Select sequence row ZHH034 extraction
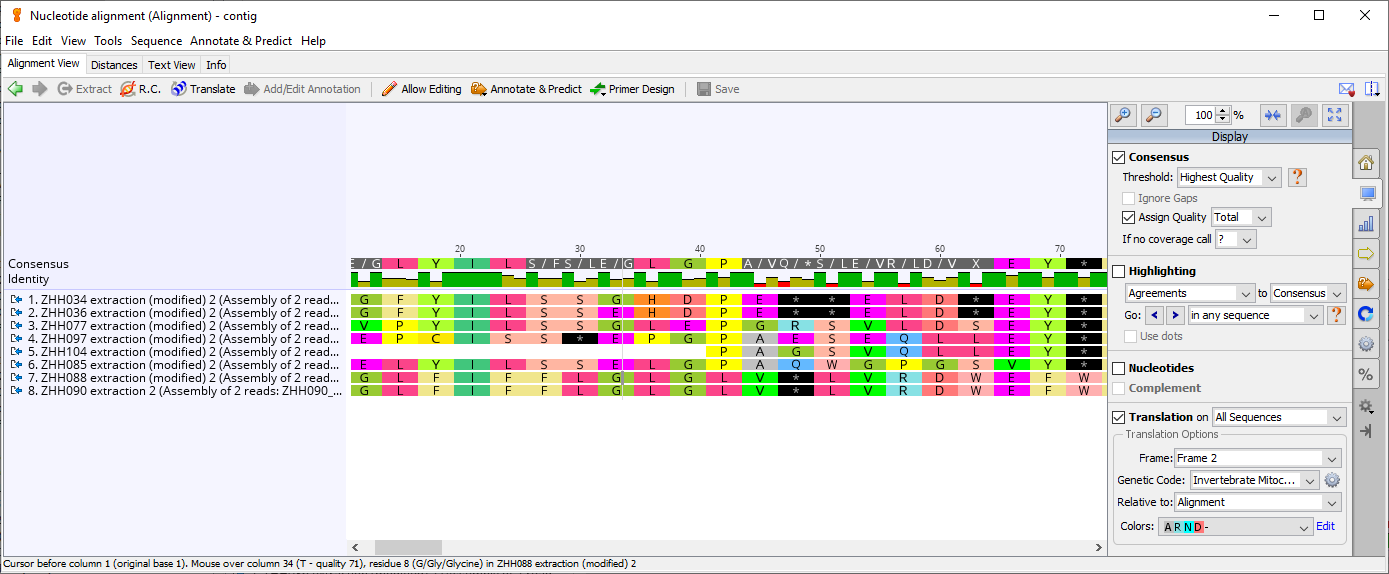This screenshot has width=1389, height=574. (176, 299)
